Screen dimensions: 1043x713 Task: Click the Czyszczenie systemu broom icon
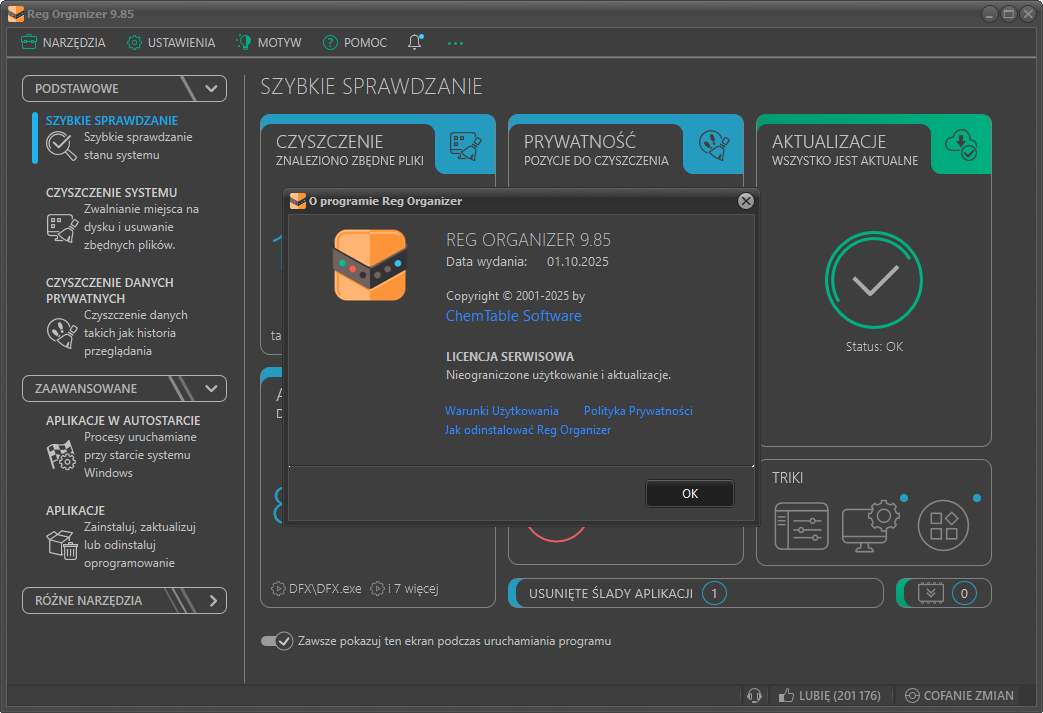62,227
